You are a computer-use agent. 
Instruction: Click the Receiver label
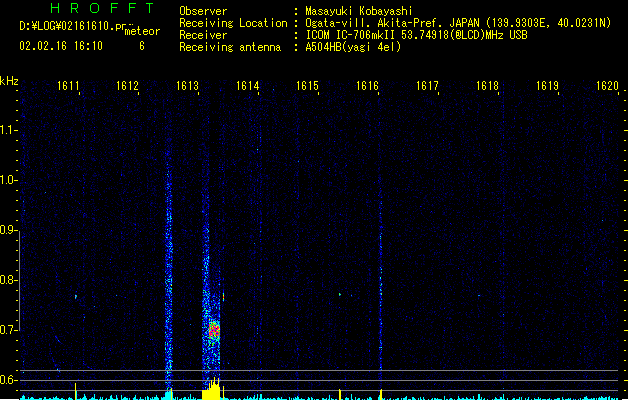203,35
